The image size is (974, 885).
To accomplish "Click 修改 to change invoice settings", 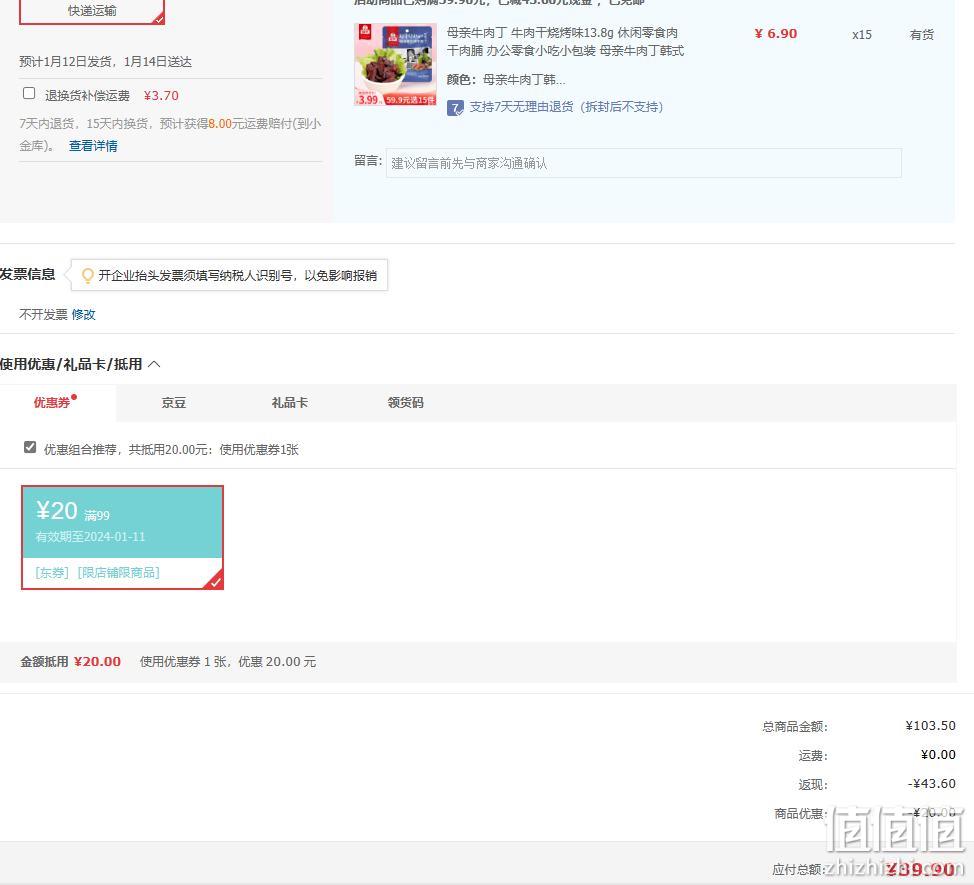I will coord(83,314).
